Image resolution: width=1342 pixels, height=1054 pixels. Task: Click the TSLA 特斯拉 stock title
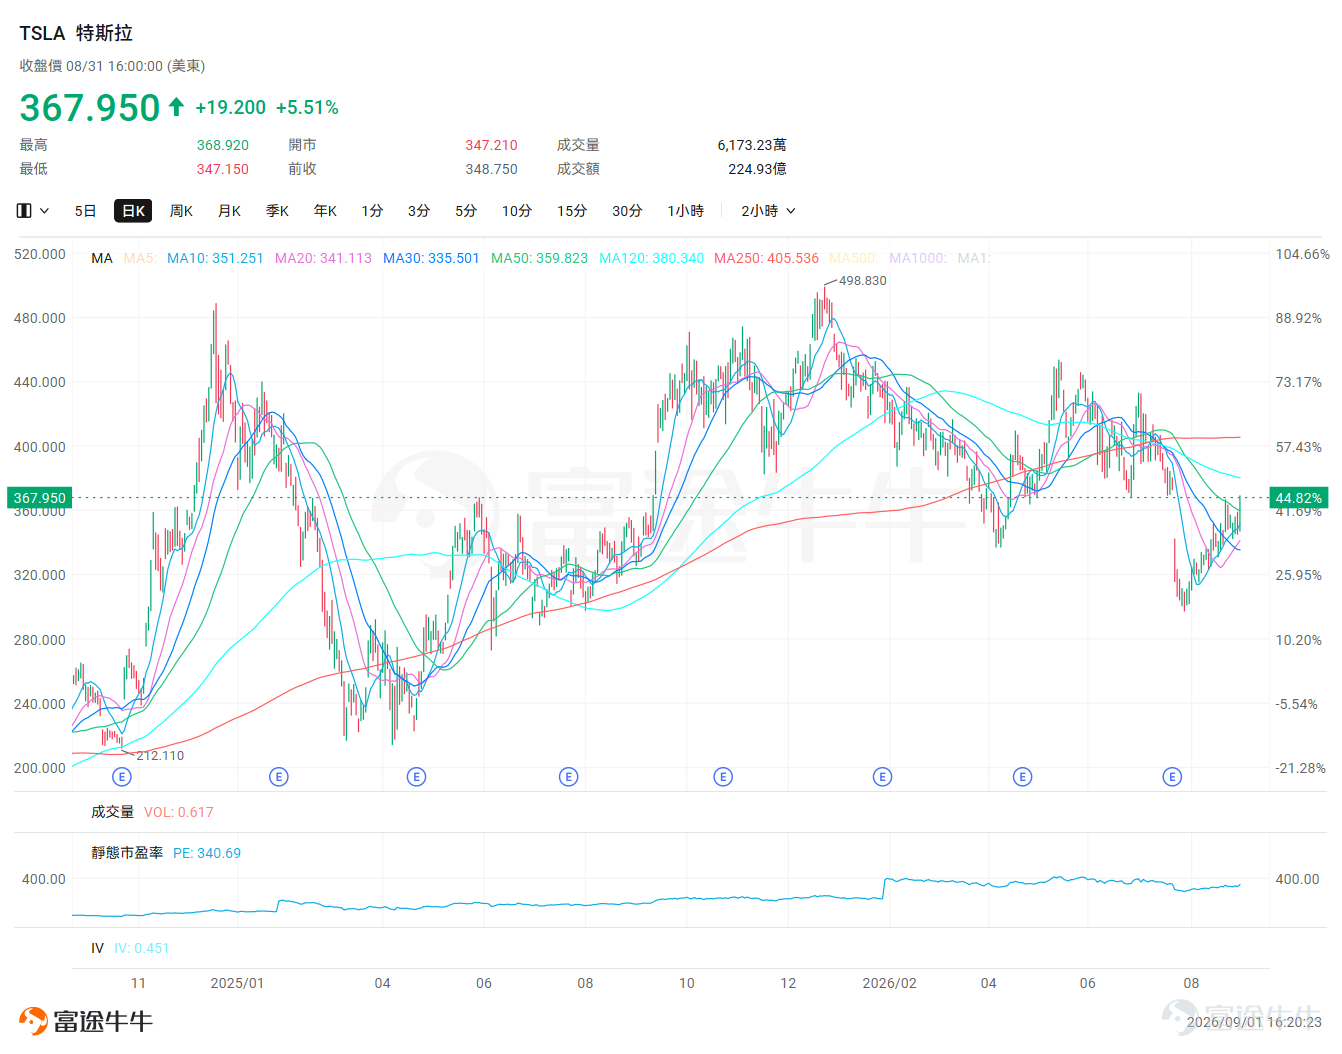[76, 33]
